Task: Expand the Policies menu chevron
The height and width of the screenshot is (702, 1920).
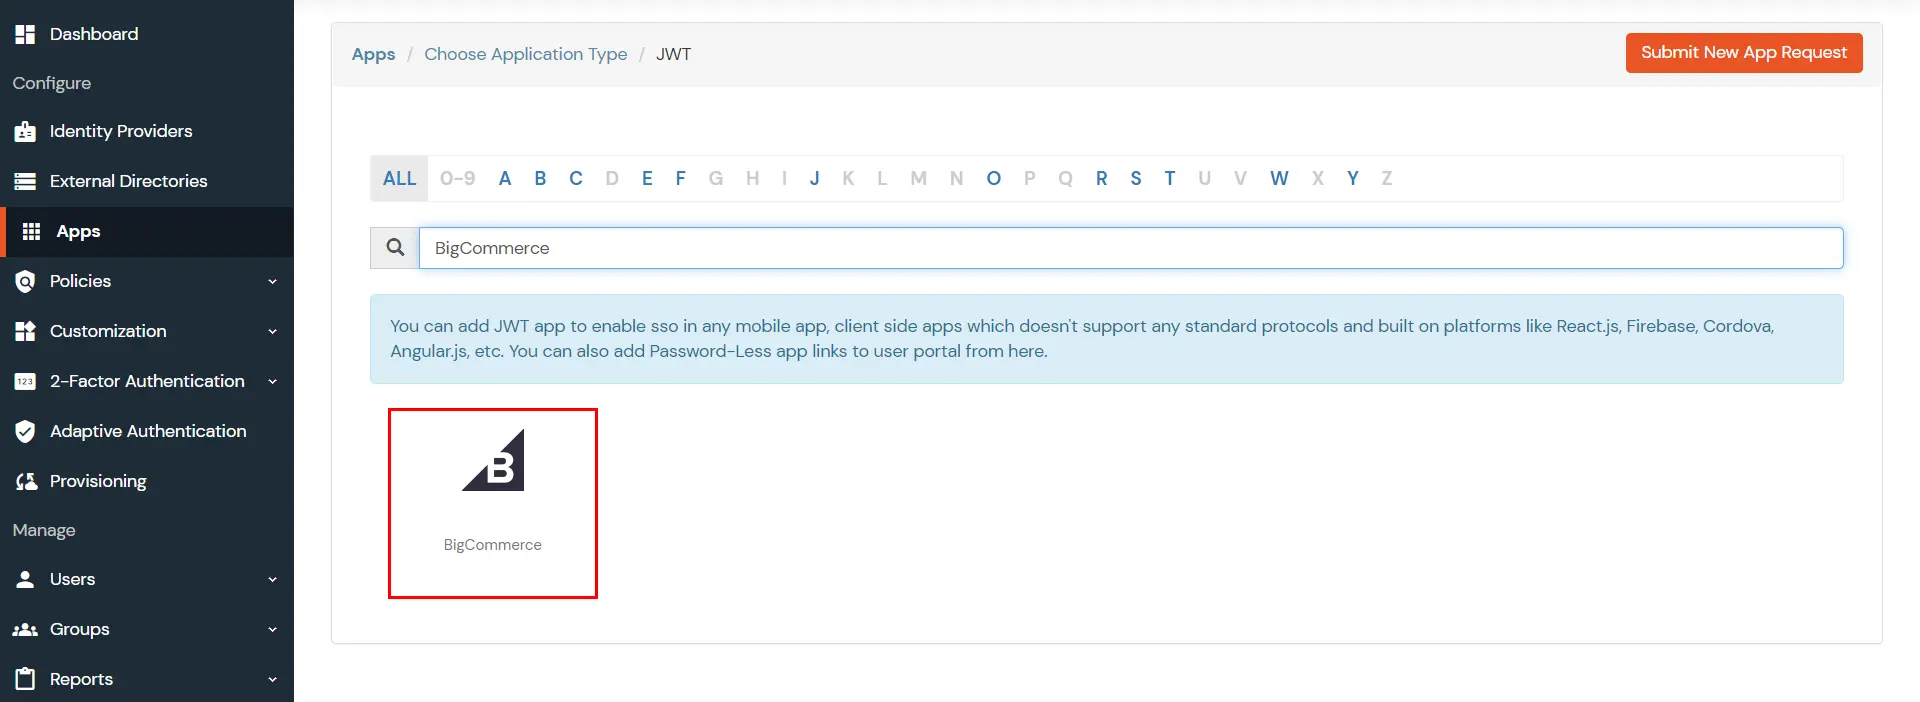Action: [272, 282]
